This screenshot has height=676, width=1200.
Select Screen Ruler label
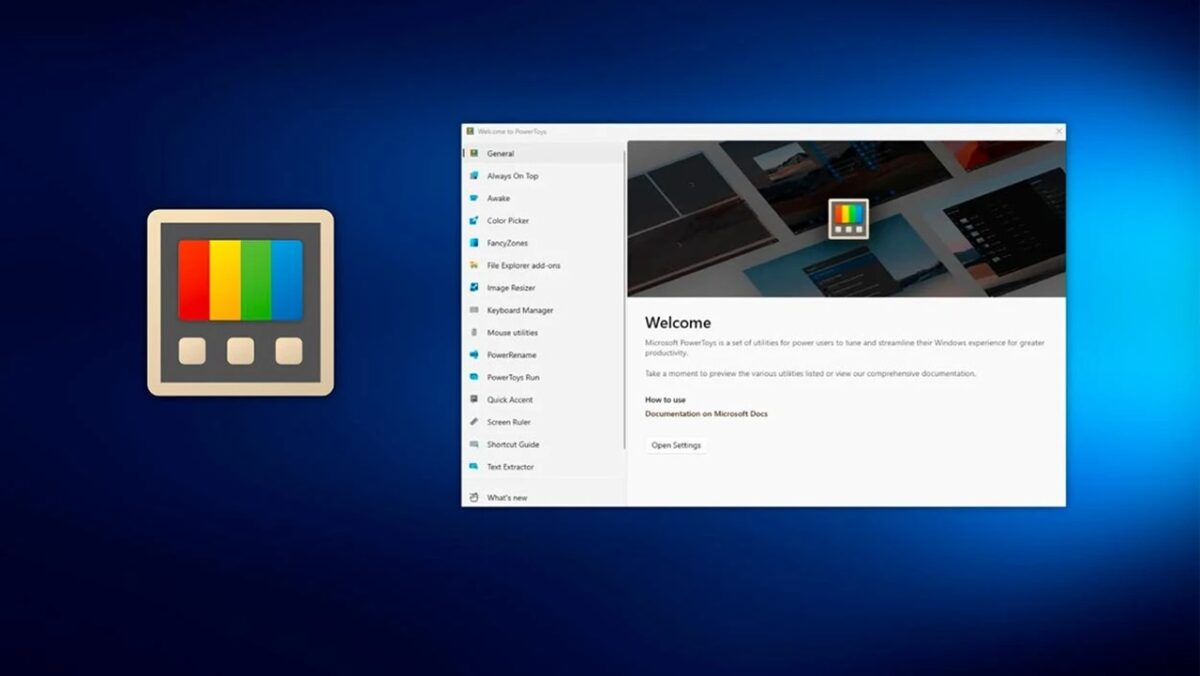(509, 422)
